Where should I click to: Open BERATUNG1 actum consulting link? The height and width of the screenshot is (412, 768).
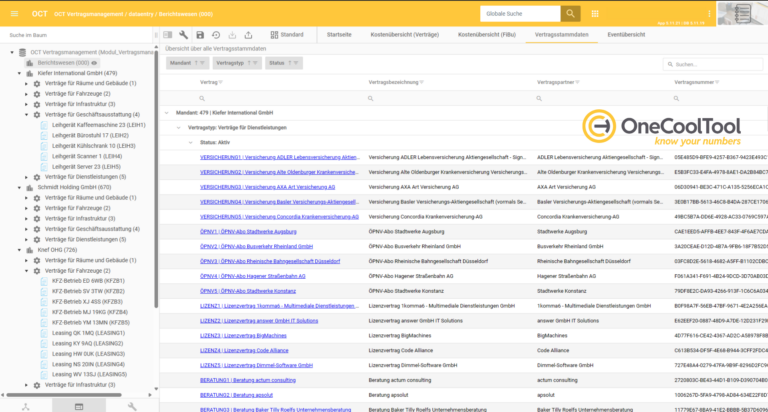point(248,380)
